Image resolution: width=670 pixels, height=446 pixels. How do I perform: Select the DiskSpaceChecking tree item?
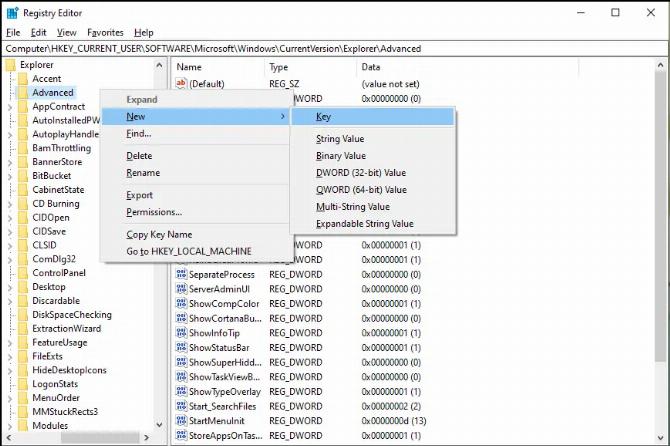tap(72, 315)
